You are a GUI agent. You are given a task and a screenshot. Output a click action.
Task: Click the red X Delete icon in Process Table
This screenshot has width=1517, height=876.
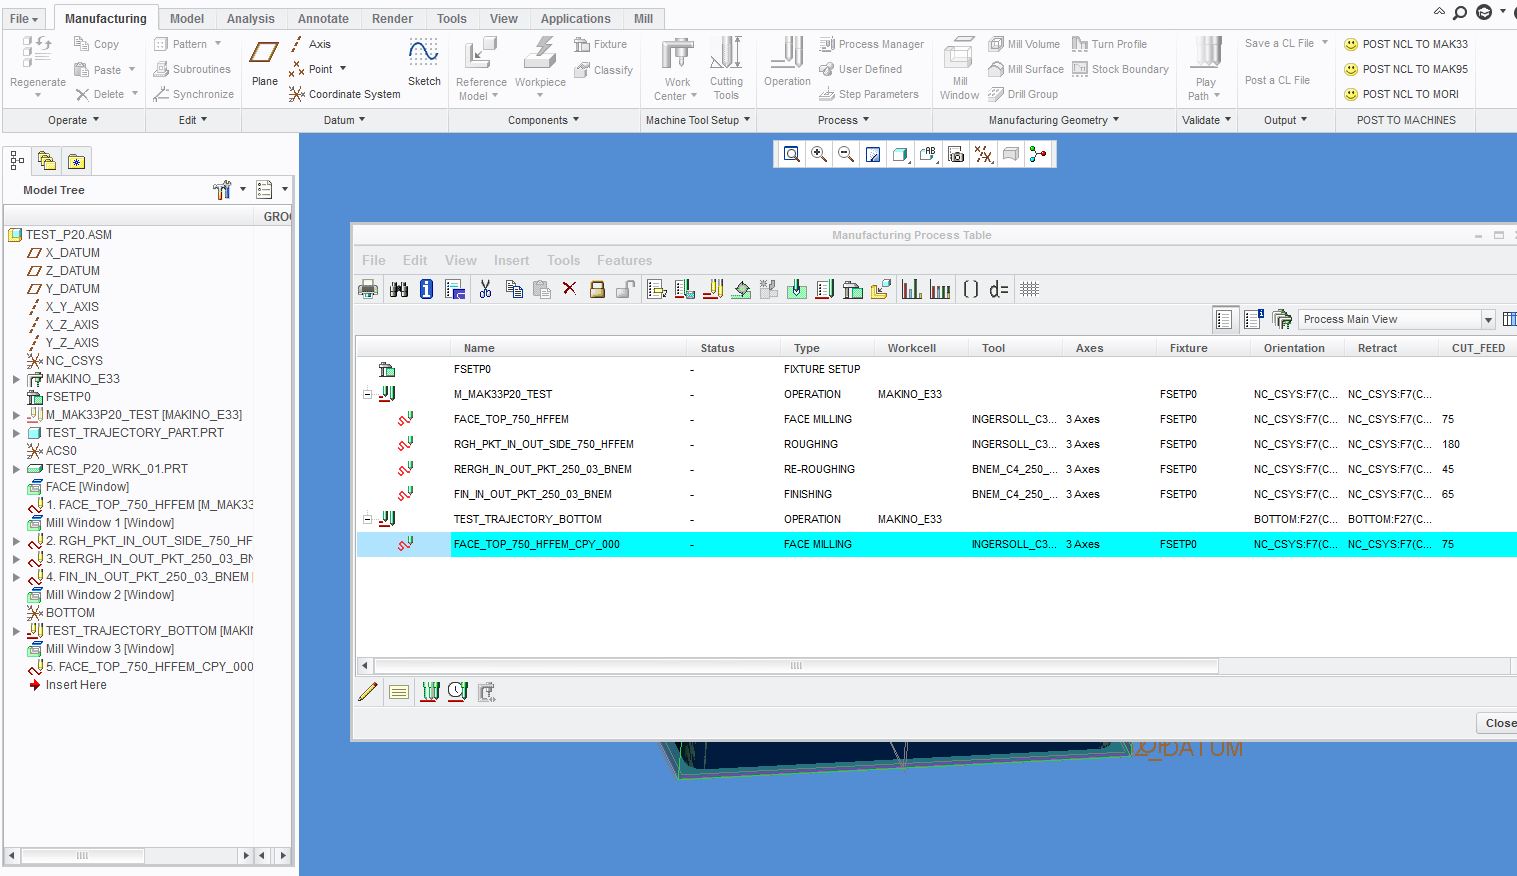tap(569, 289)
